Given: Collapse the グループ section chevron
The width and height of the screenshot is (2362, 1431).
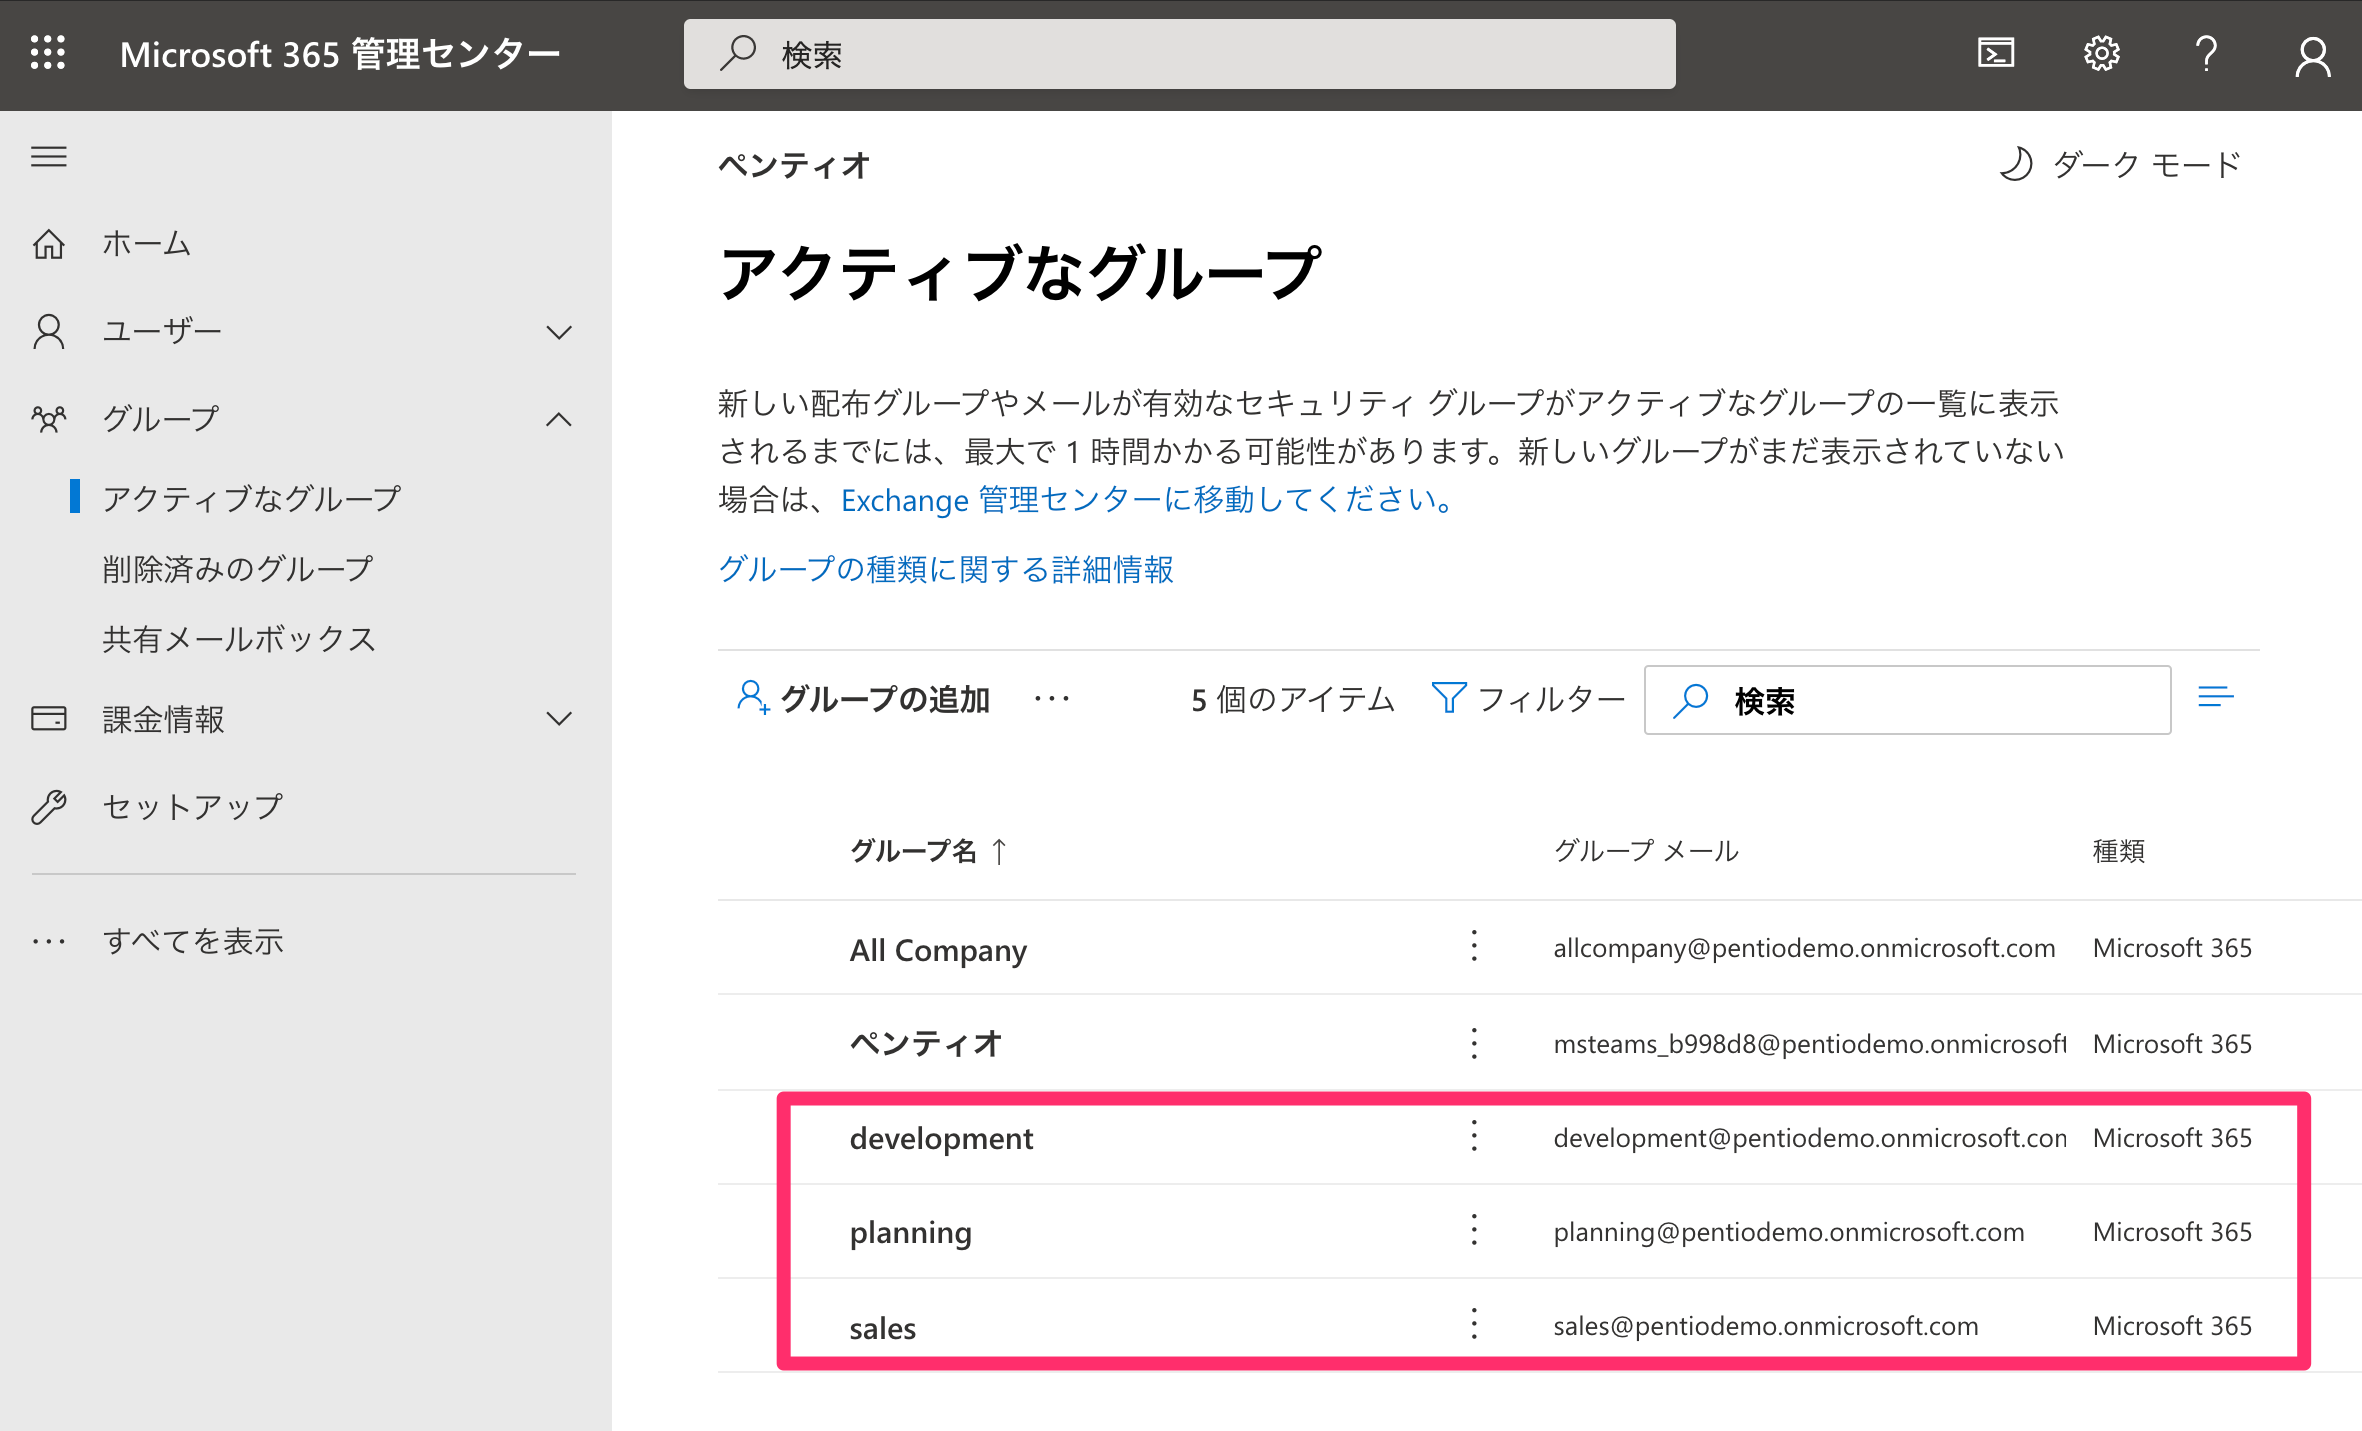Looking at the screenshot, I should tap(559, 419).
